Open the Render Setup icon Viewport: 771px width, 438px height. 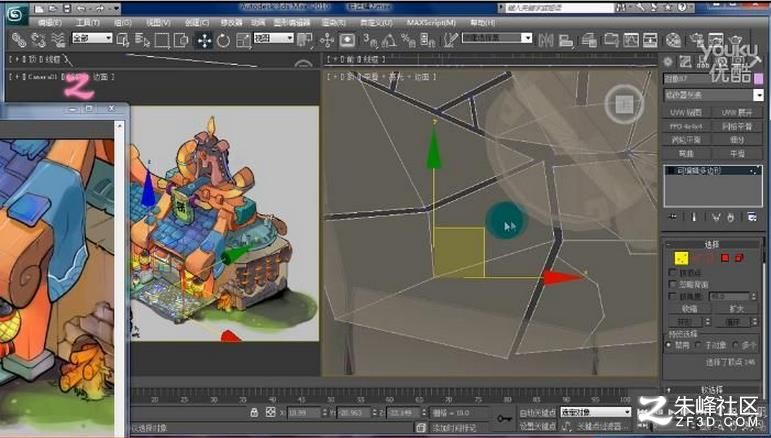697,40
